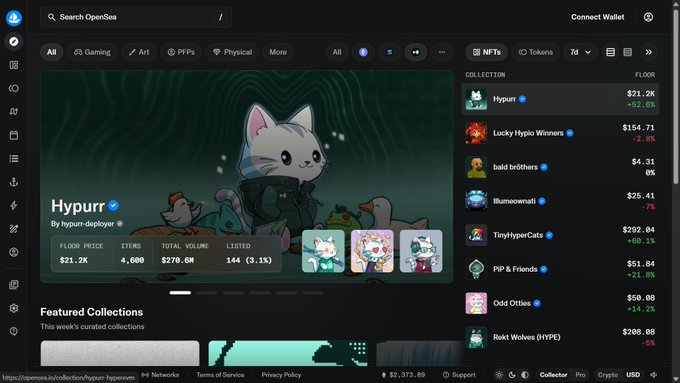Open Odd Otties collection row
680x383 pixels.
click(x=560, y=304)
